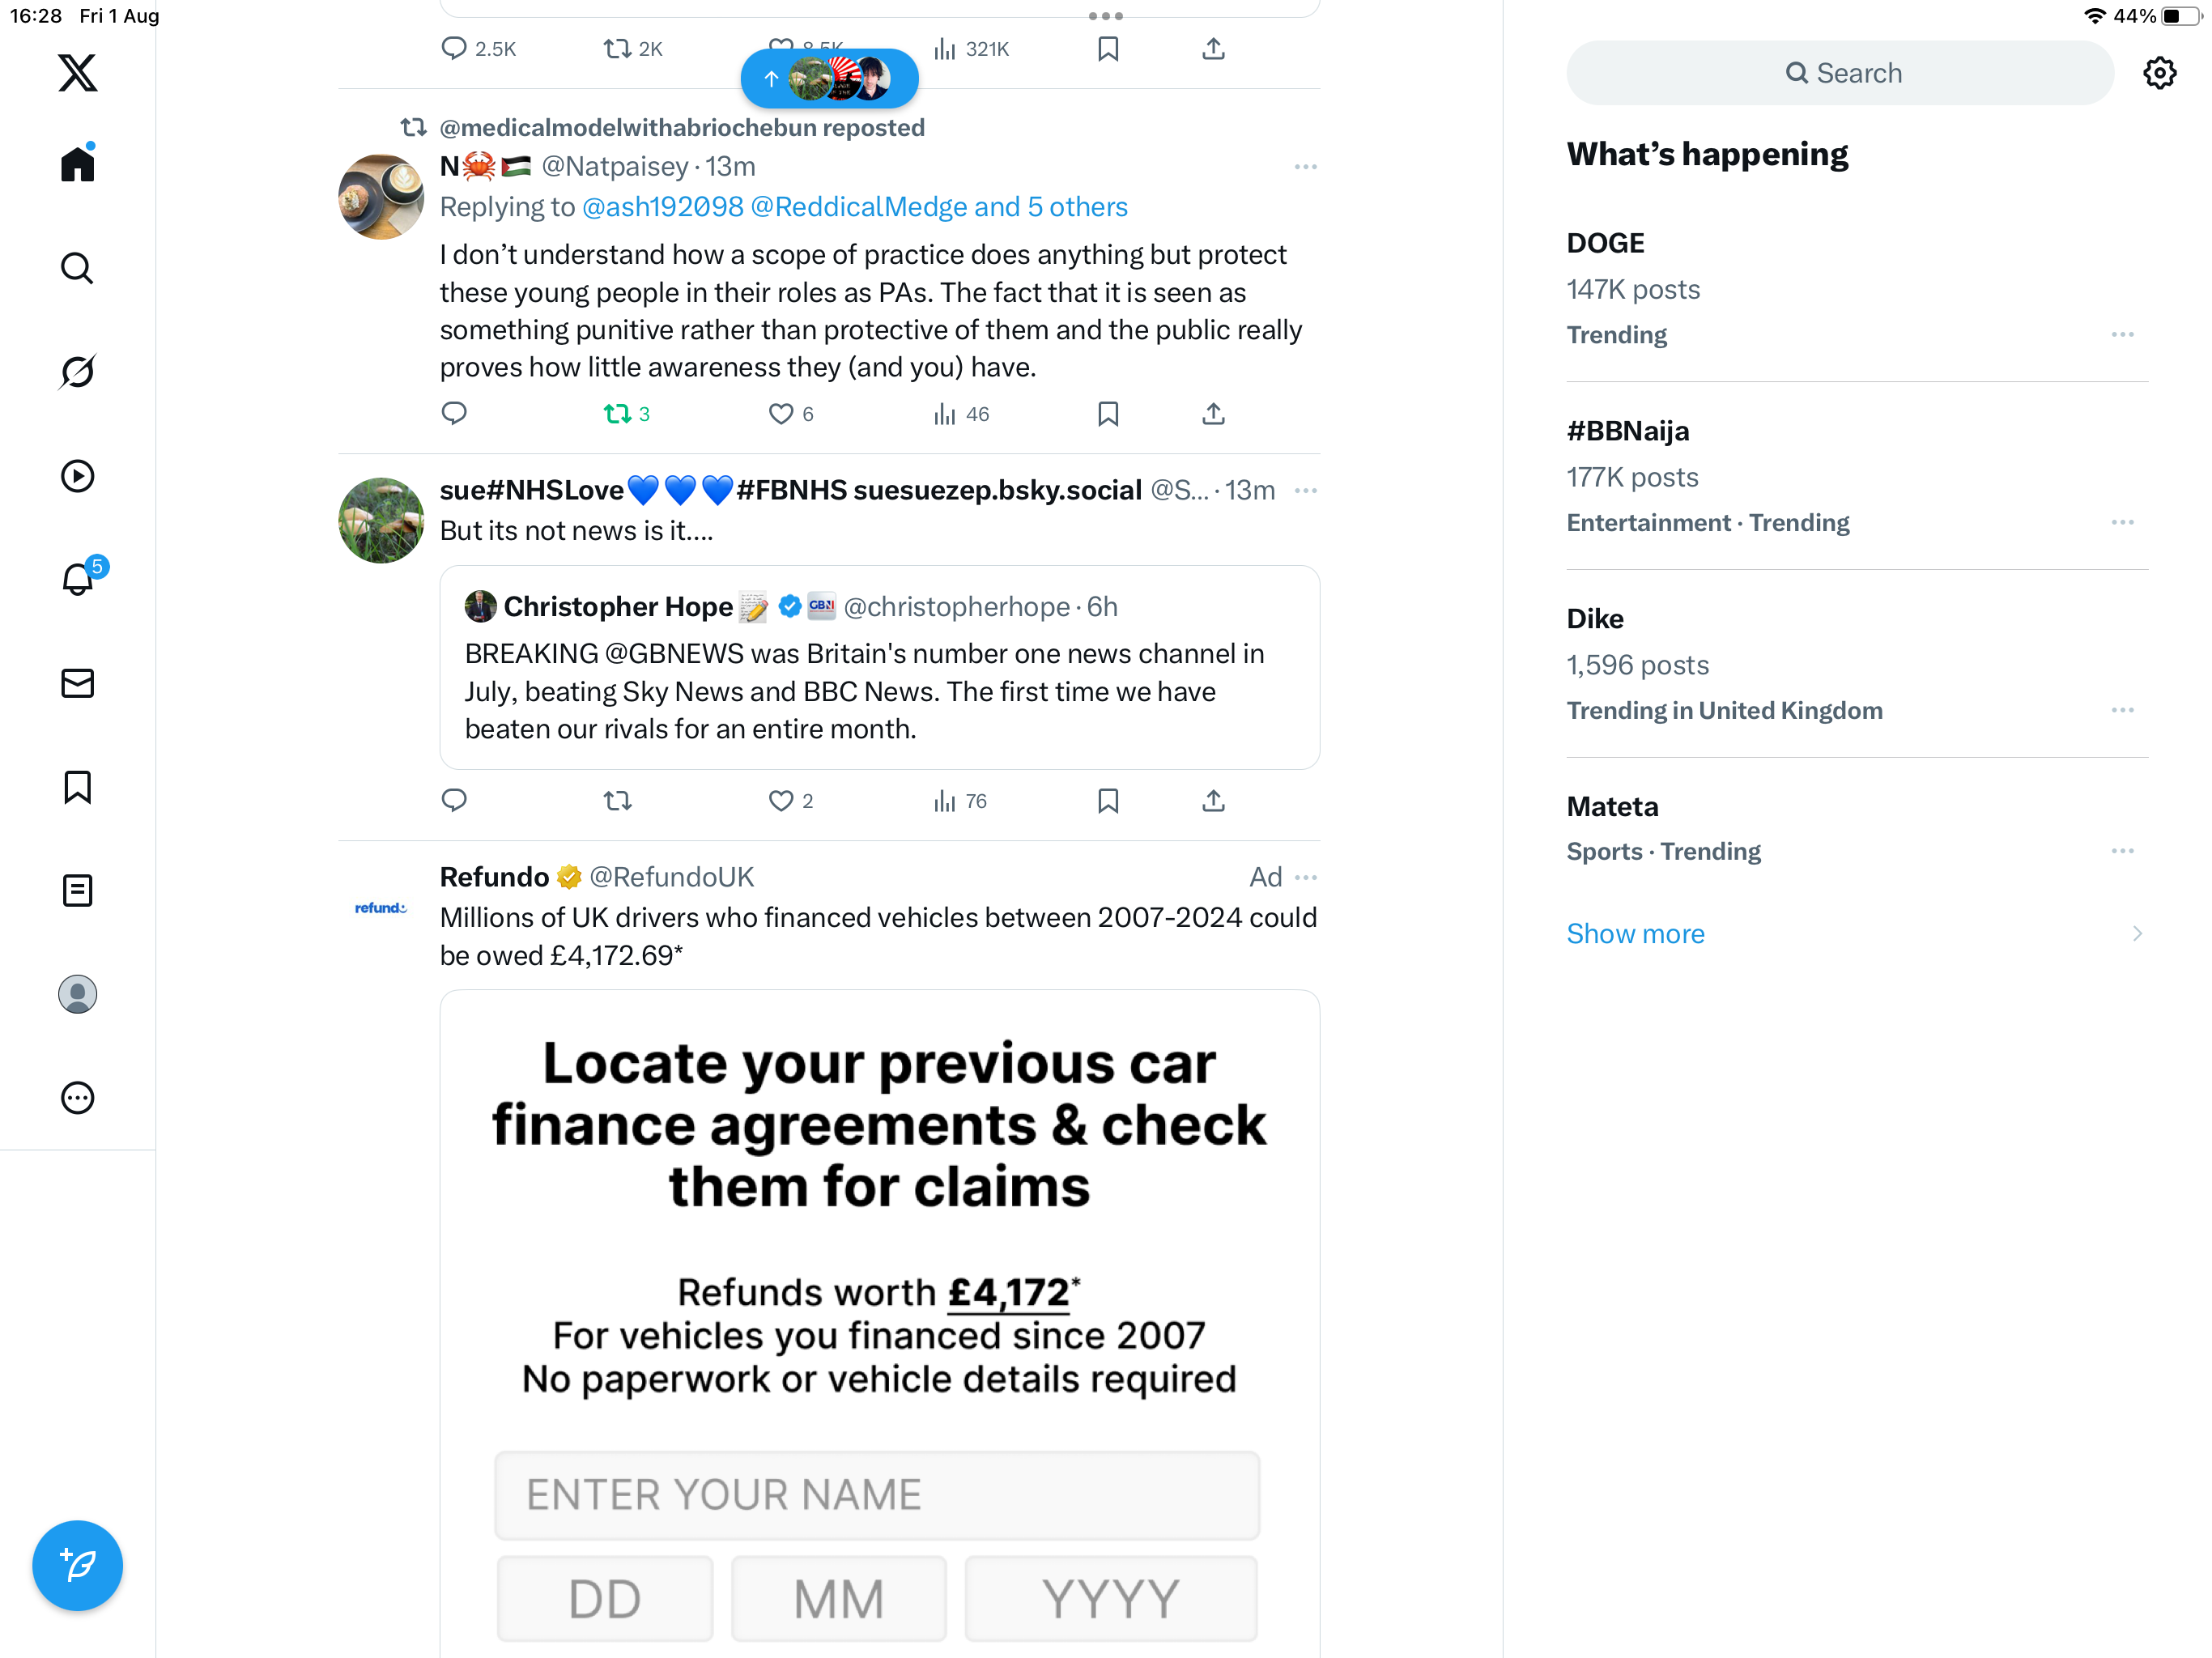The width and height of the screenshot is (2212, 1658).
Task: Open Messages envelope in sidebar
Action: (77, 683)
